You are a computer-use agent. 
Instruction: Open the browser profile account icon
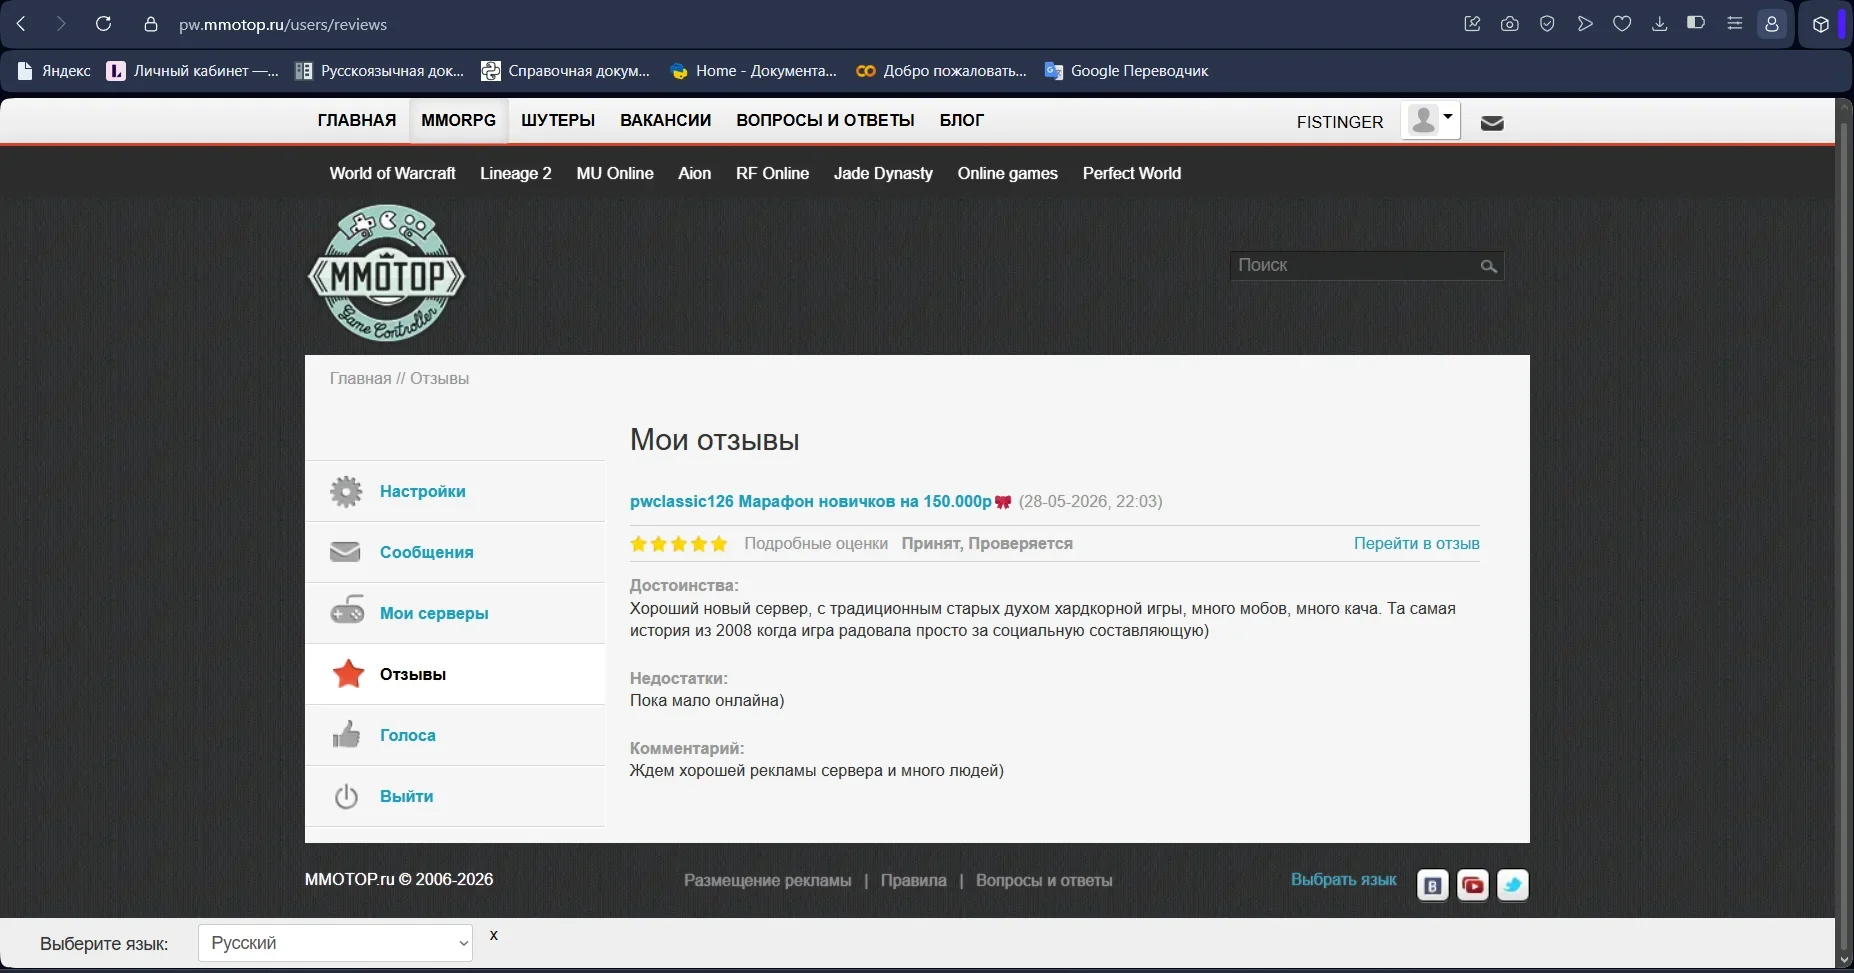(1772, 24)
